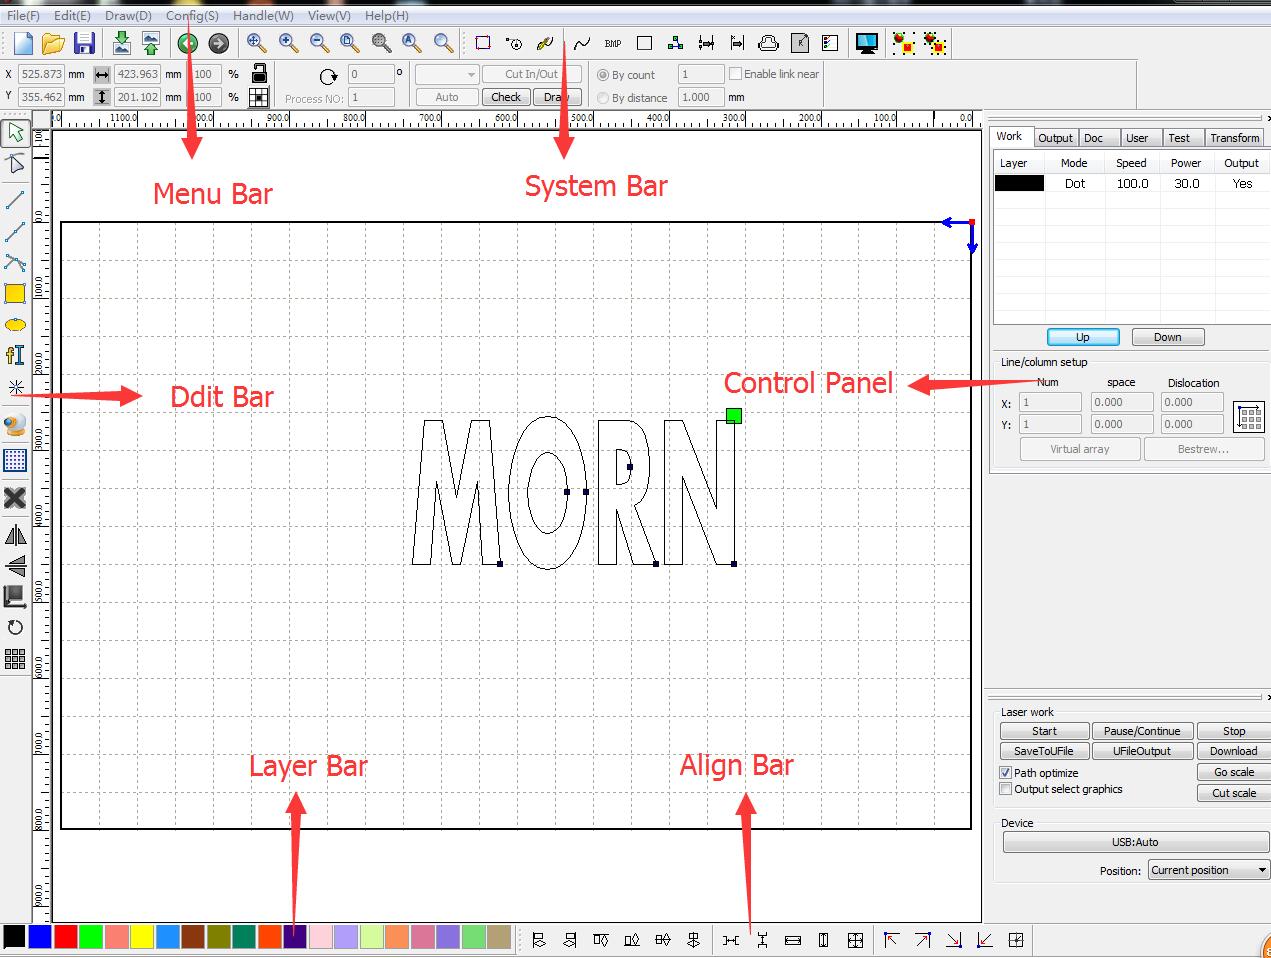Click the mirror horizontal tool icon
The image size is (1271, 958).
pyautogui.click(x=15, y=535)
